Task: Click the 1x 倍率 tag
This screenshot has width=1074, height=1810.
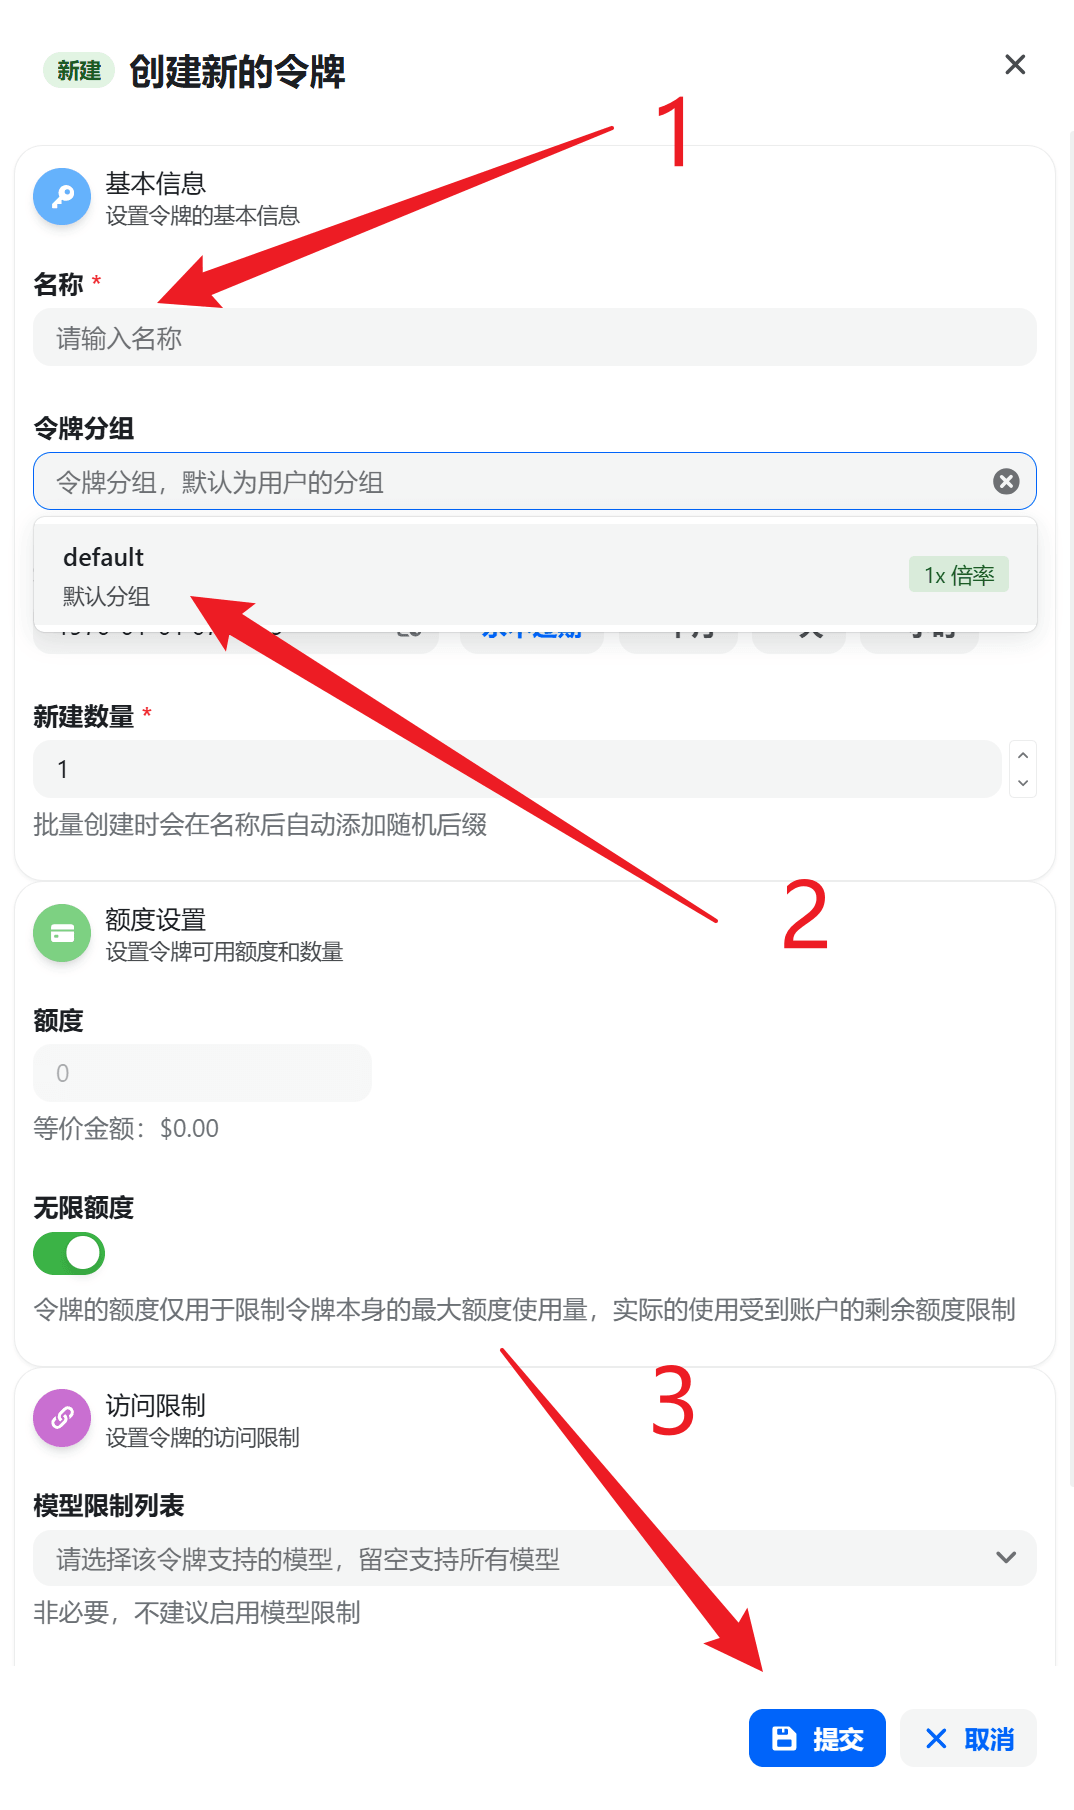Action: pyautogui.click(x=959, y=575)
